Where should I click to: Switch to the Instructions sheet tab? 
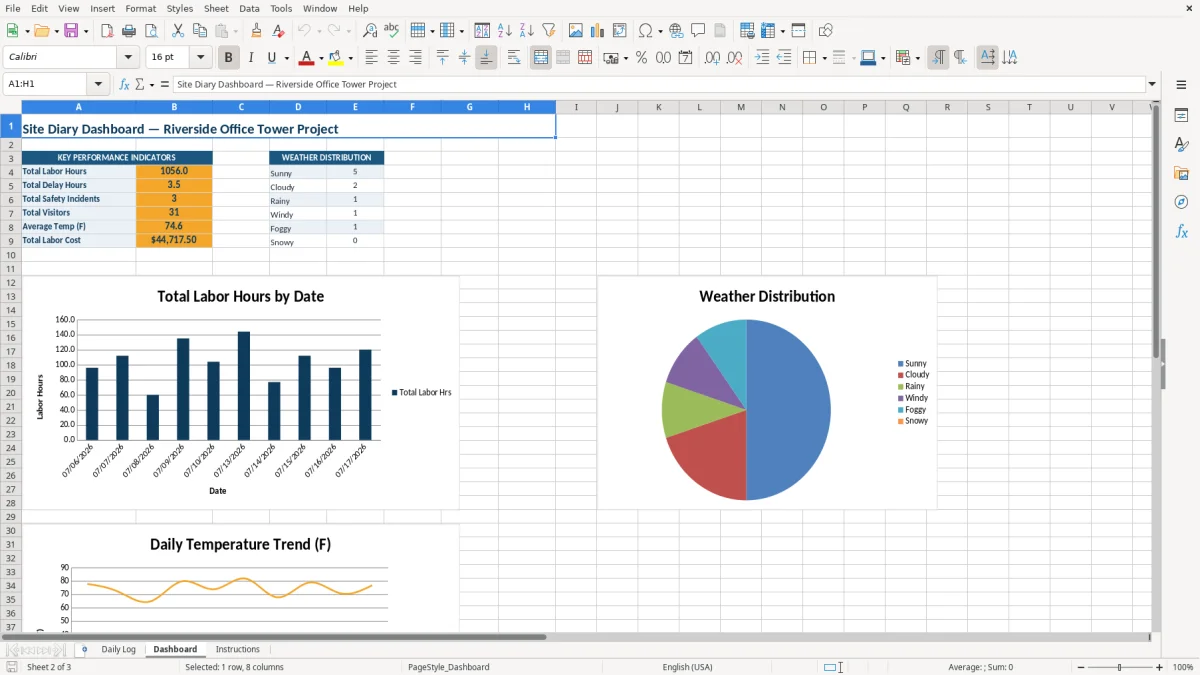click(x=237, y=649)
